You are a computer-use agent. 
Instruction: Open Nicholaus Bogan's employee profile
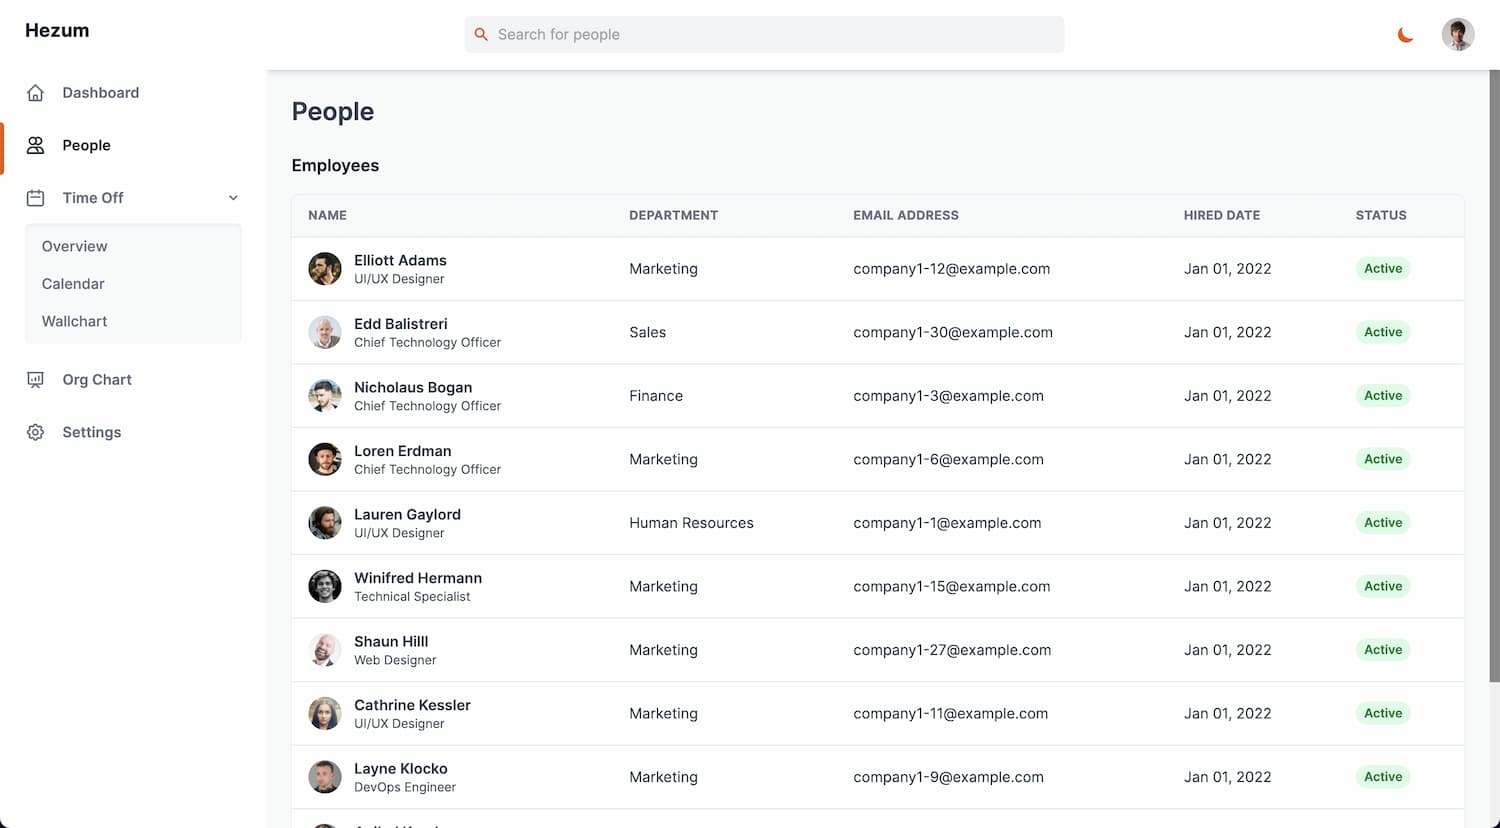point(413,387)
